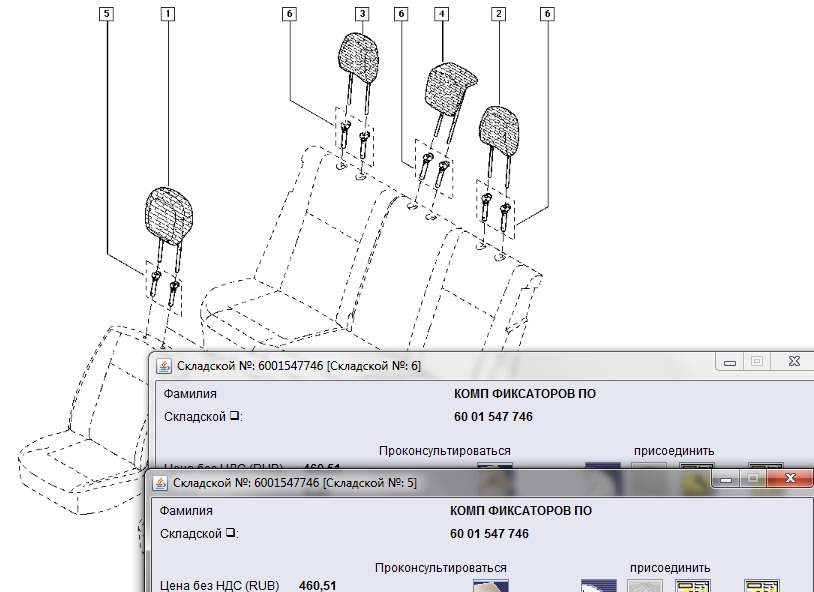Click callout number 5 in the diagram

click(x=107, y=14)
